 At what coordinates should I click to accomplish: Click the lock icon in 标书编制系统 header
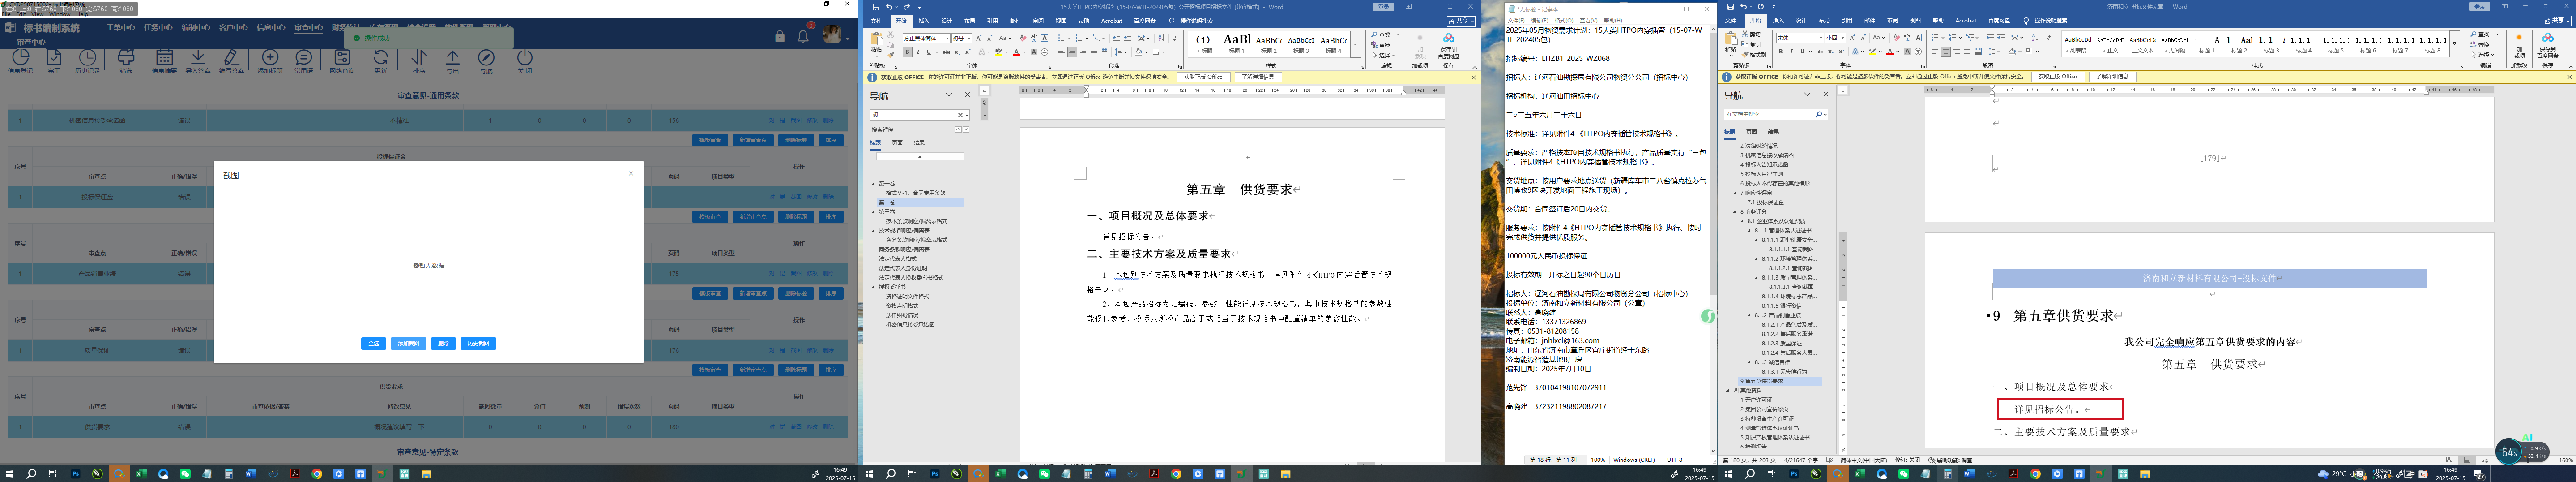point(780,36)
